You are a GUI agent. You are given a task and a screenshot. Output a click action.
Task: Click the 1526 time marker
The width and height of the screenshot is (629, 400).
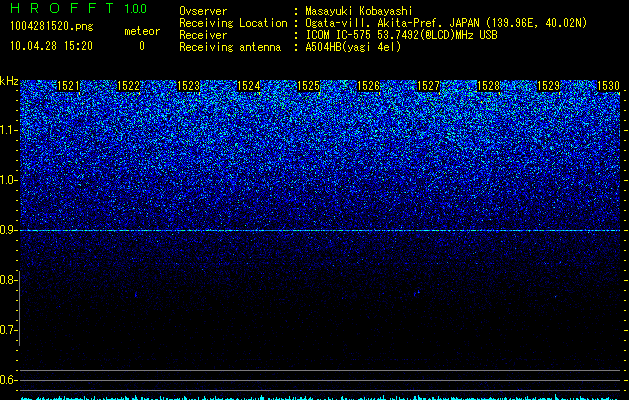coord(368,86)
